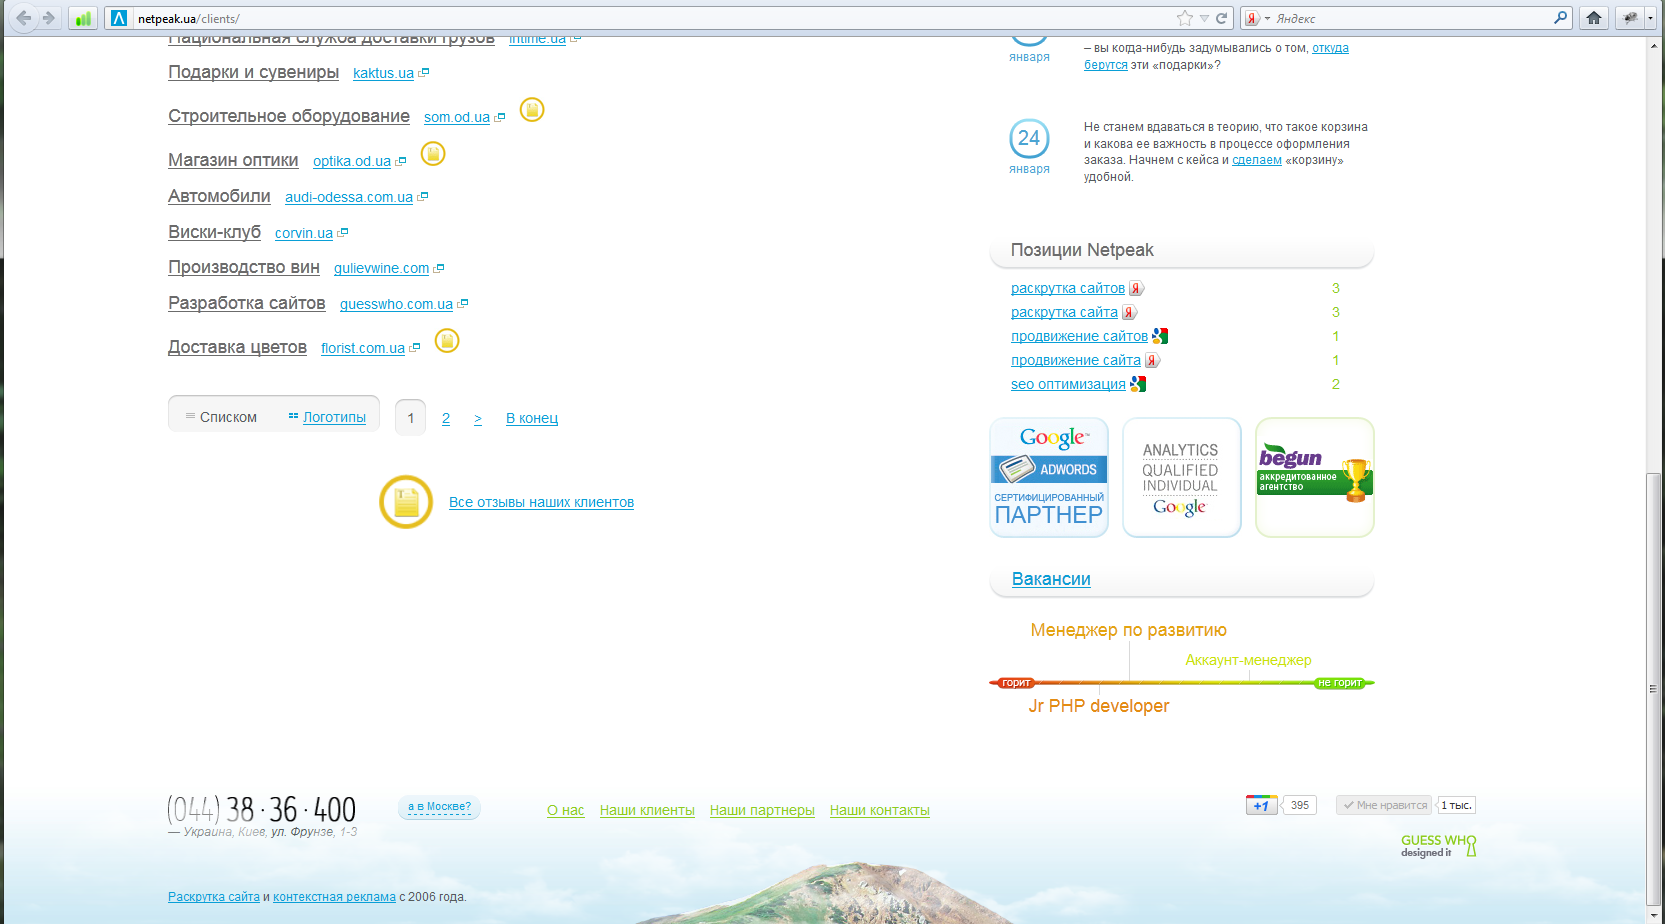Open the Guess Who designed it logo
Image resolution: width=1665 pixels, height=924 pixels.
tap(1438, 846)
